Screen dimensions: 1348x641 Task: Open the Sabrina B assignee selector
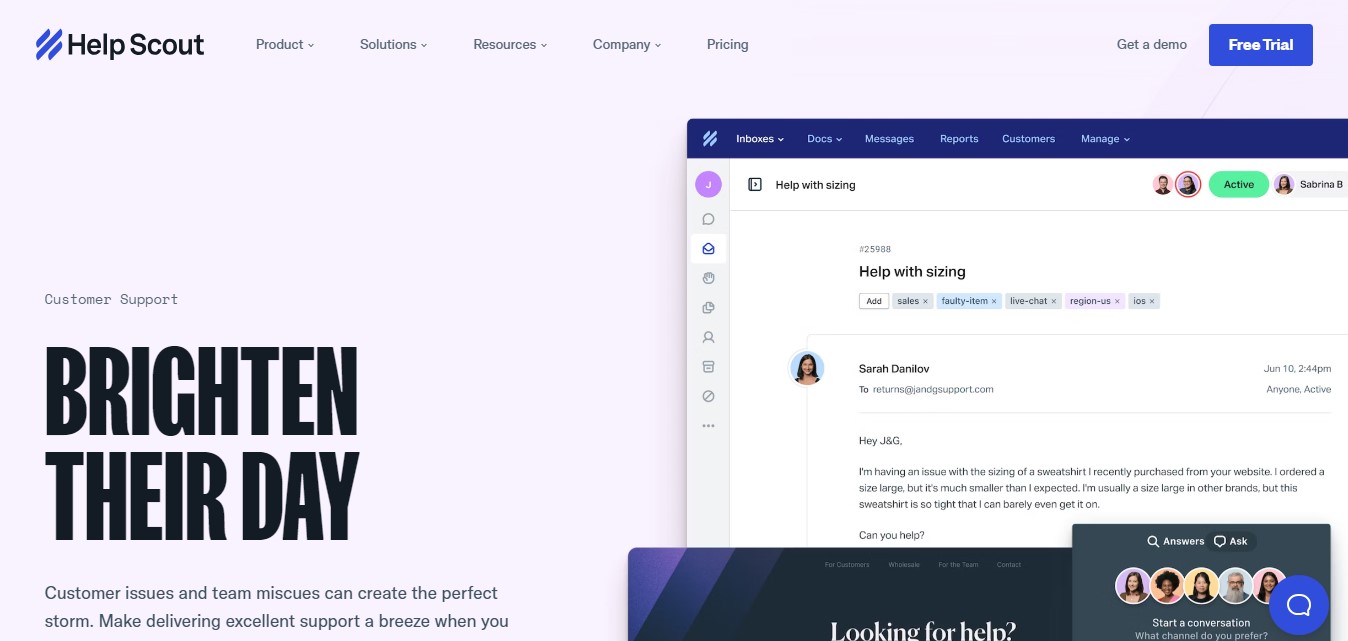(x=1310, y=185)
